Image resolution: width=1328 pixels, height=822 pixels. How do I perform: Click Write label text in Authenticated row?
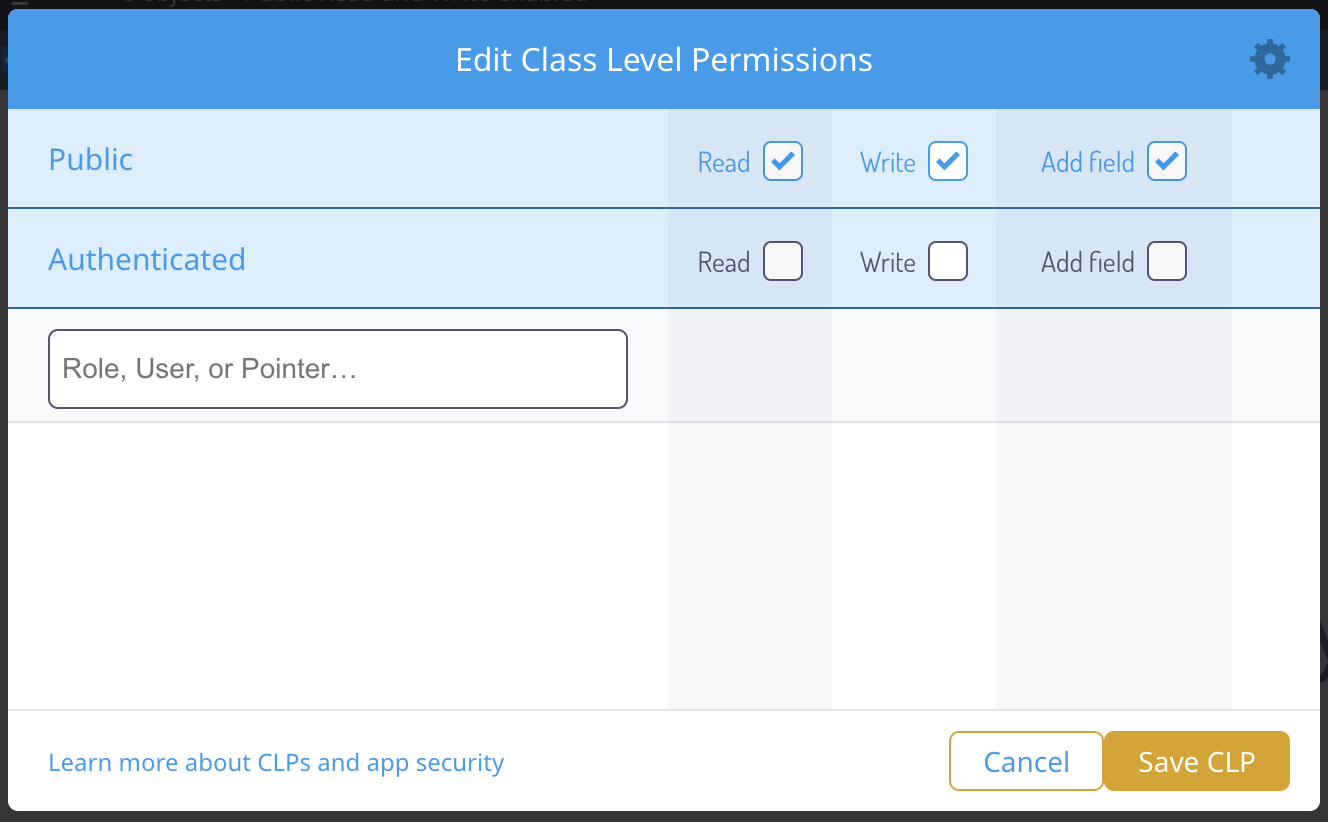pyautogui.click(x=888, y=263)
